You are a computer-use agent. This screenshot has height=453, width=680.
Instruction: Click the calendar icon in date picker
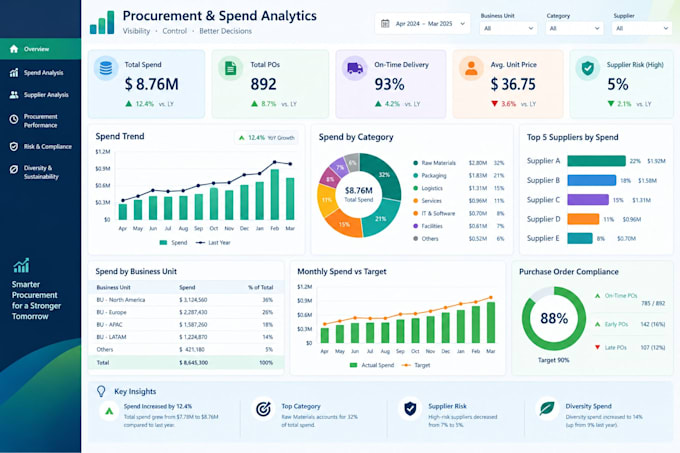pos(385,23)
